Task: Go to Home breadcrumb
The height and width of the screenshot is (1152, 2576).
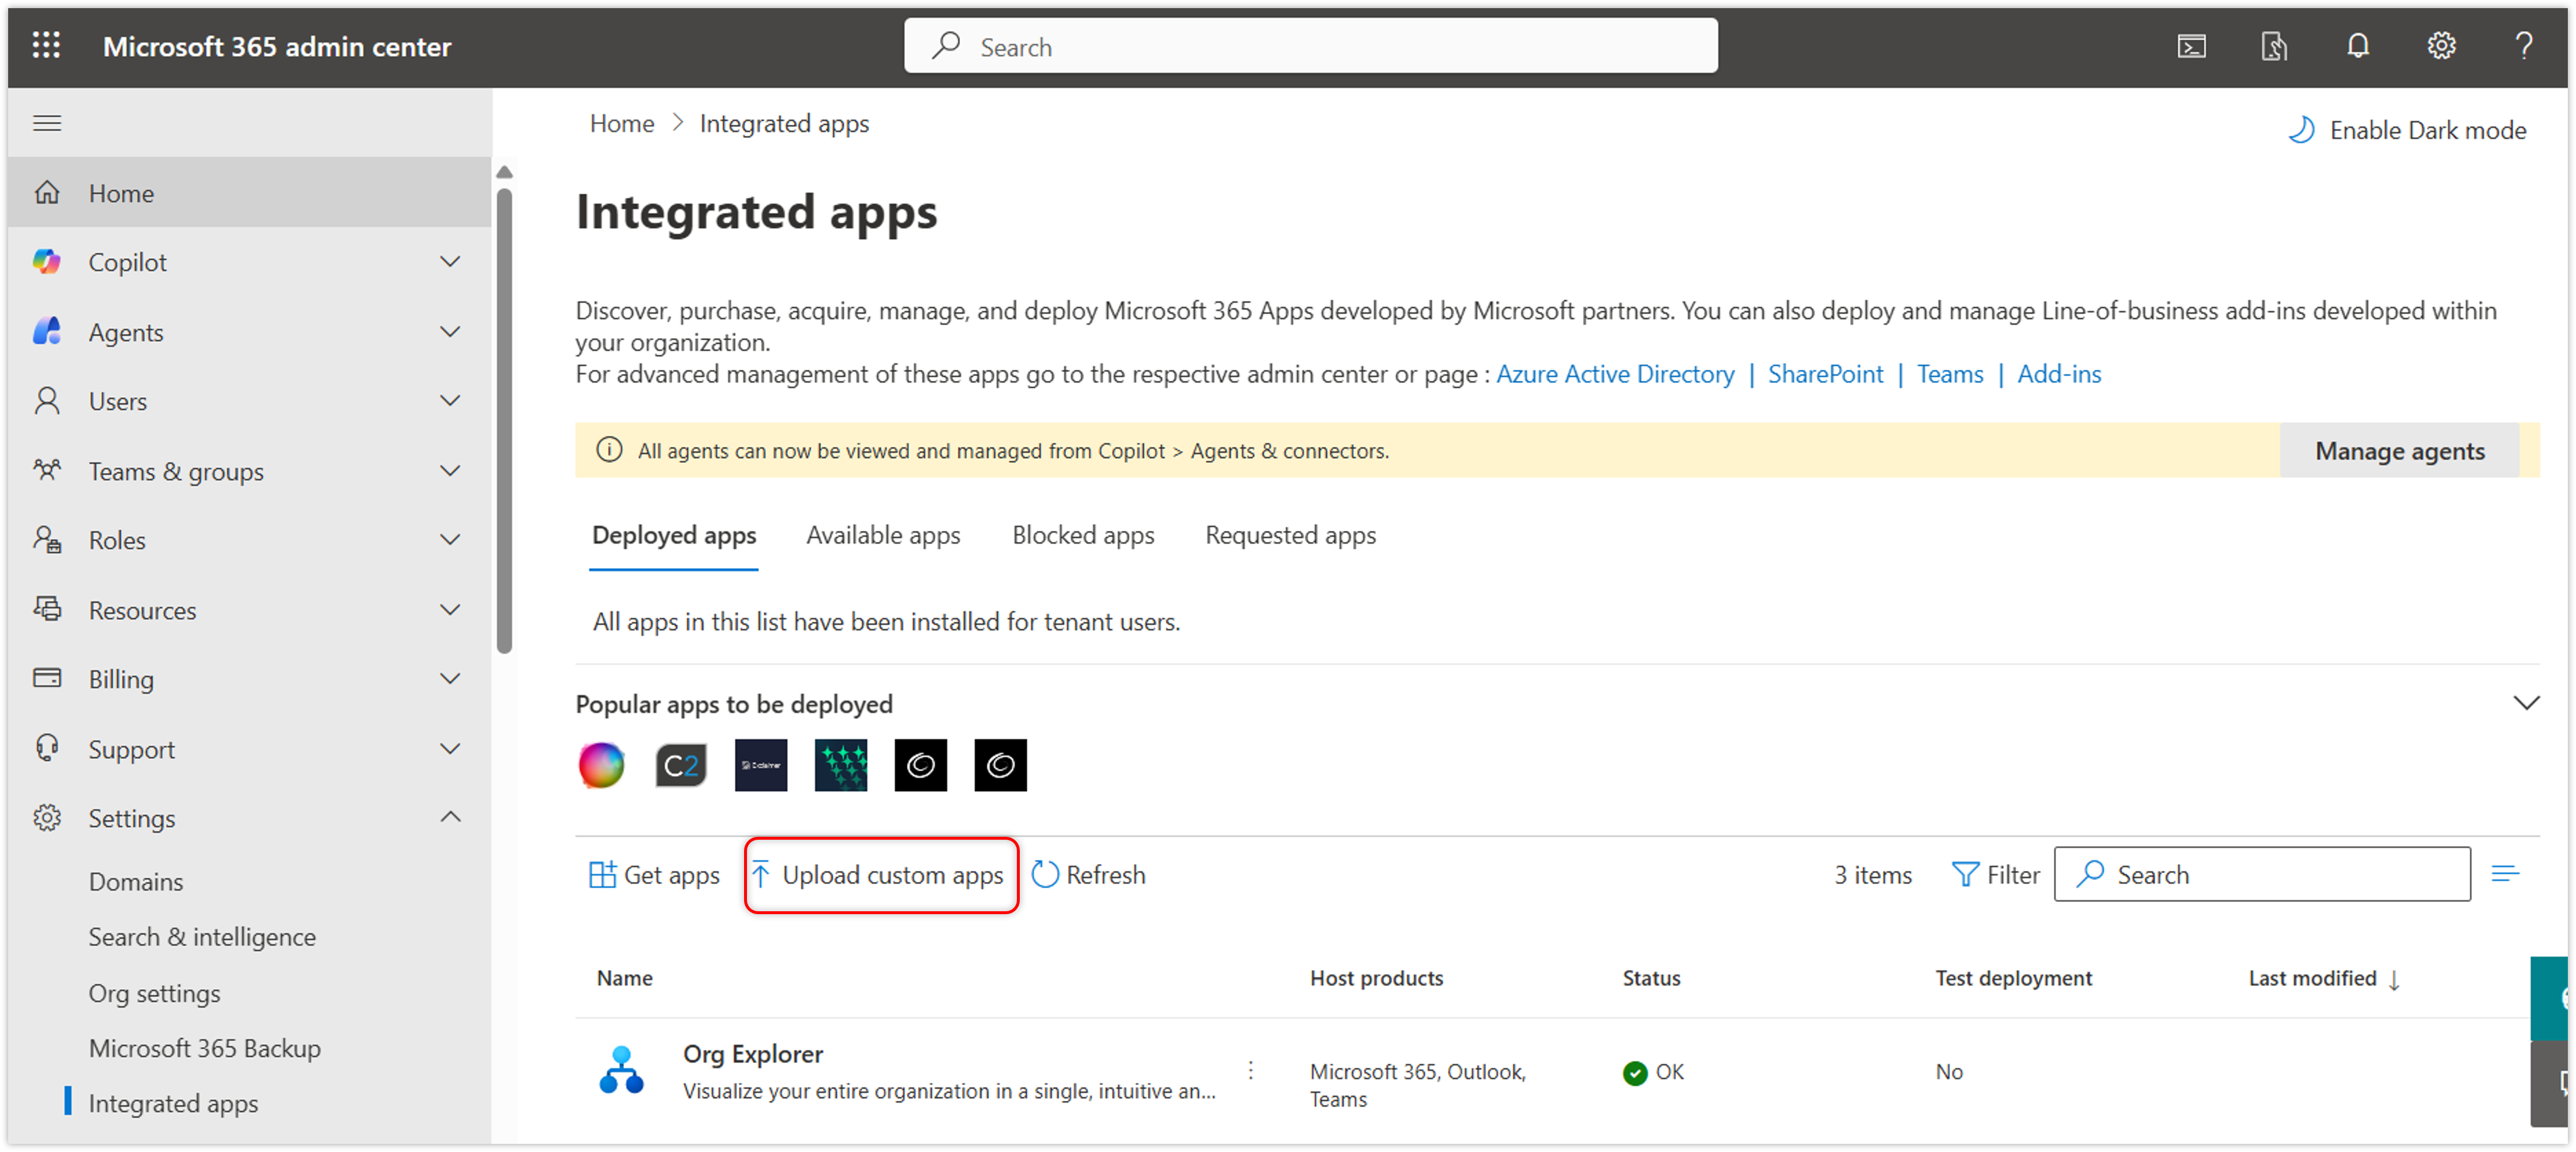Action: 622,124
